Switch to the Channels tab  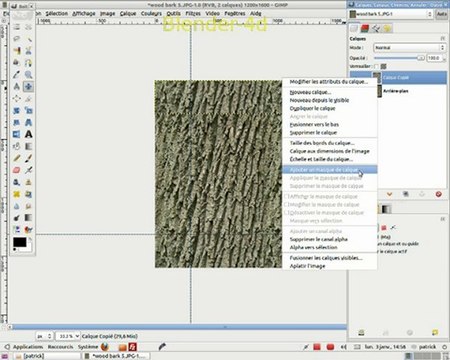(365, 28)
